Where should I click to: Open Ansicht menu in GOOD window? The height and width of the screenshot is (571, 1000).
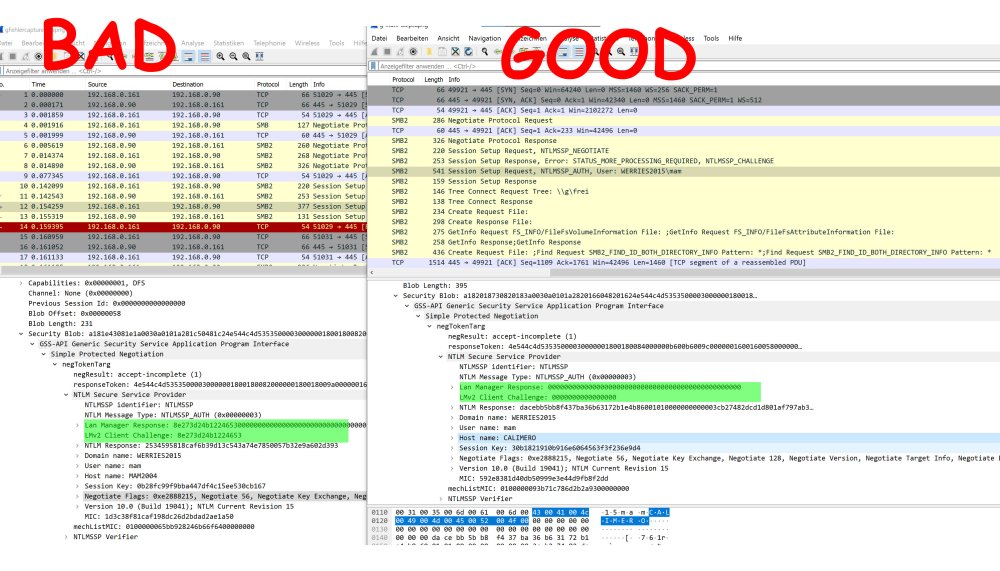coord(448,38)
